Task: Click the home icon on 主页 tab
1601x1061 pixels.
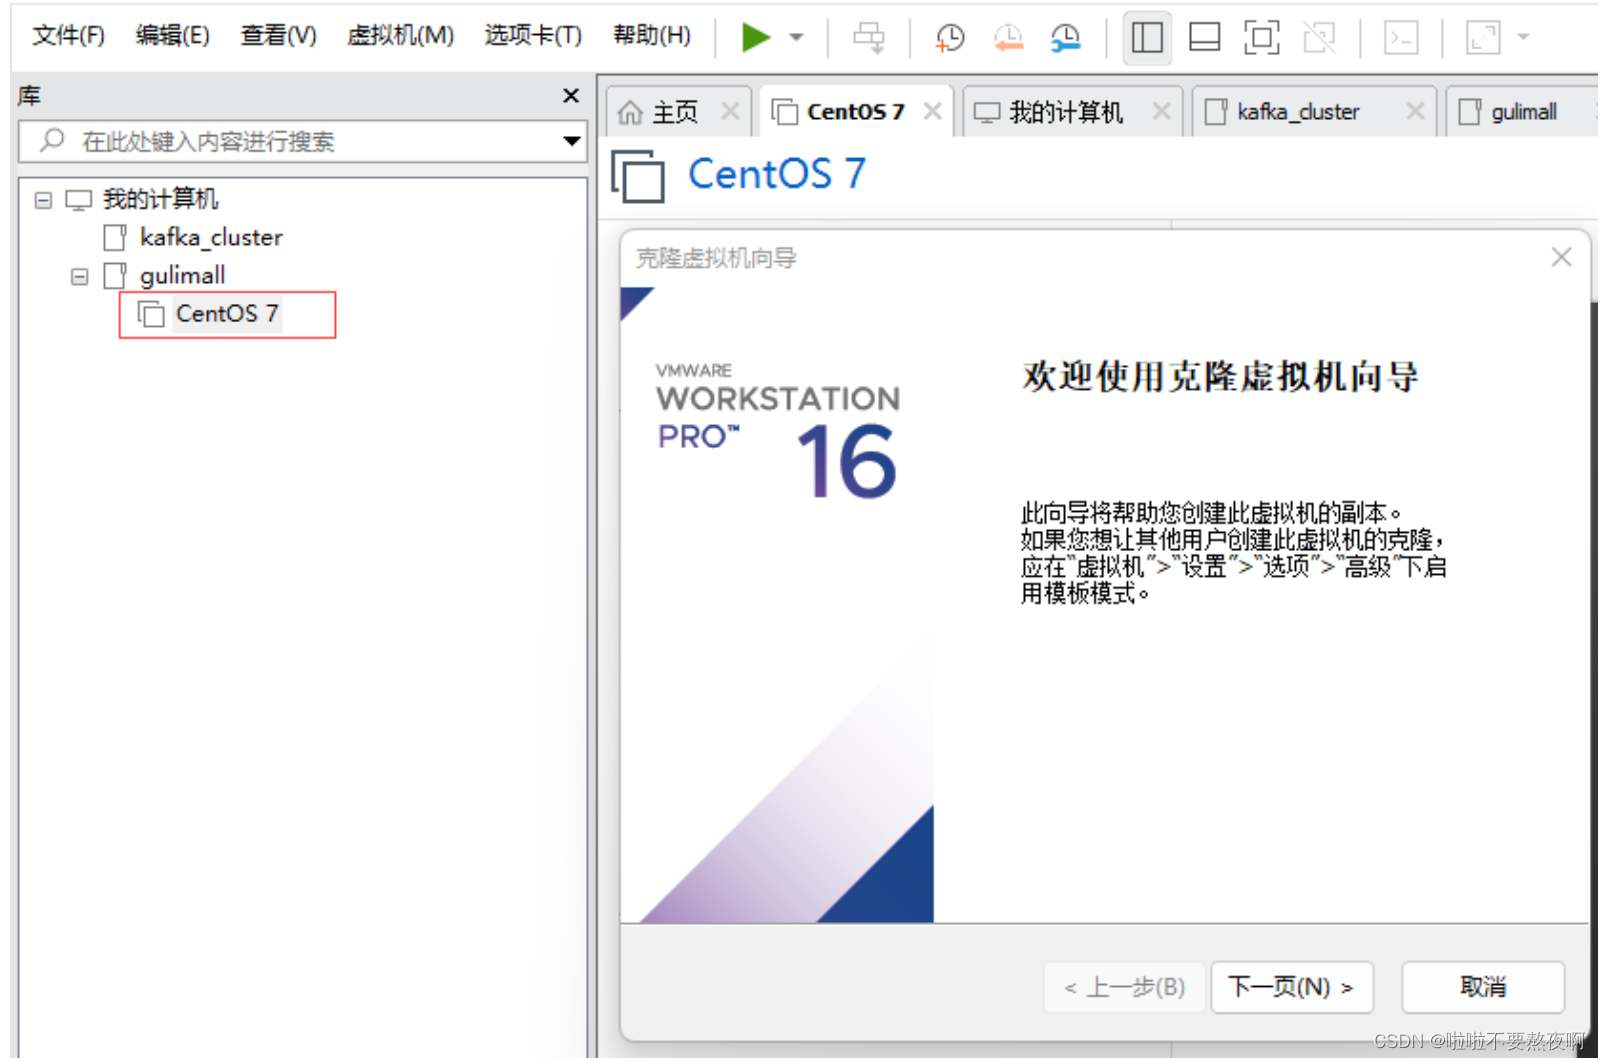Action: pyautogui.click(x=630, y=112)
